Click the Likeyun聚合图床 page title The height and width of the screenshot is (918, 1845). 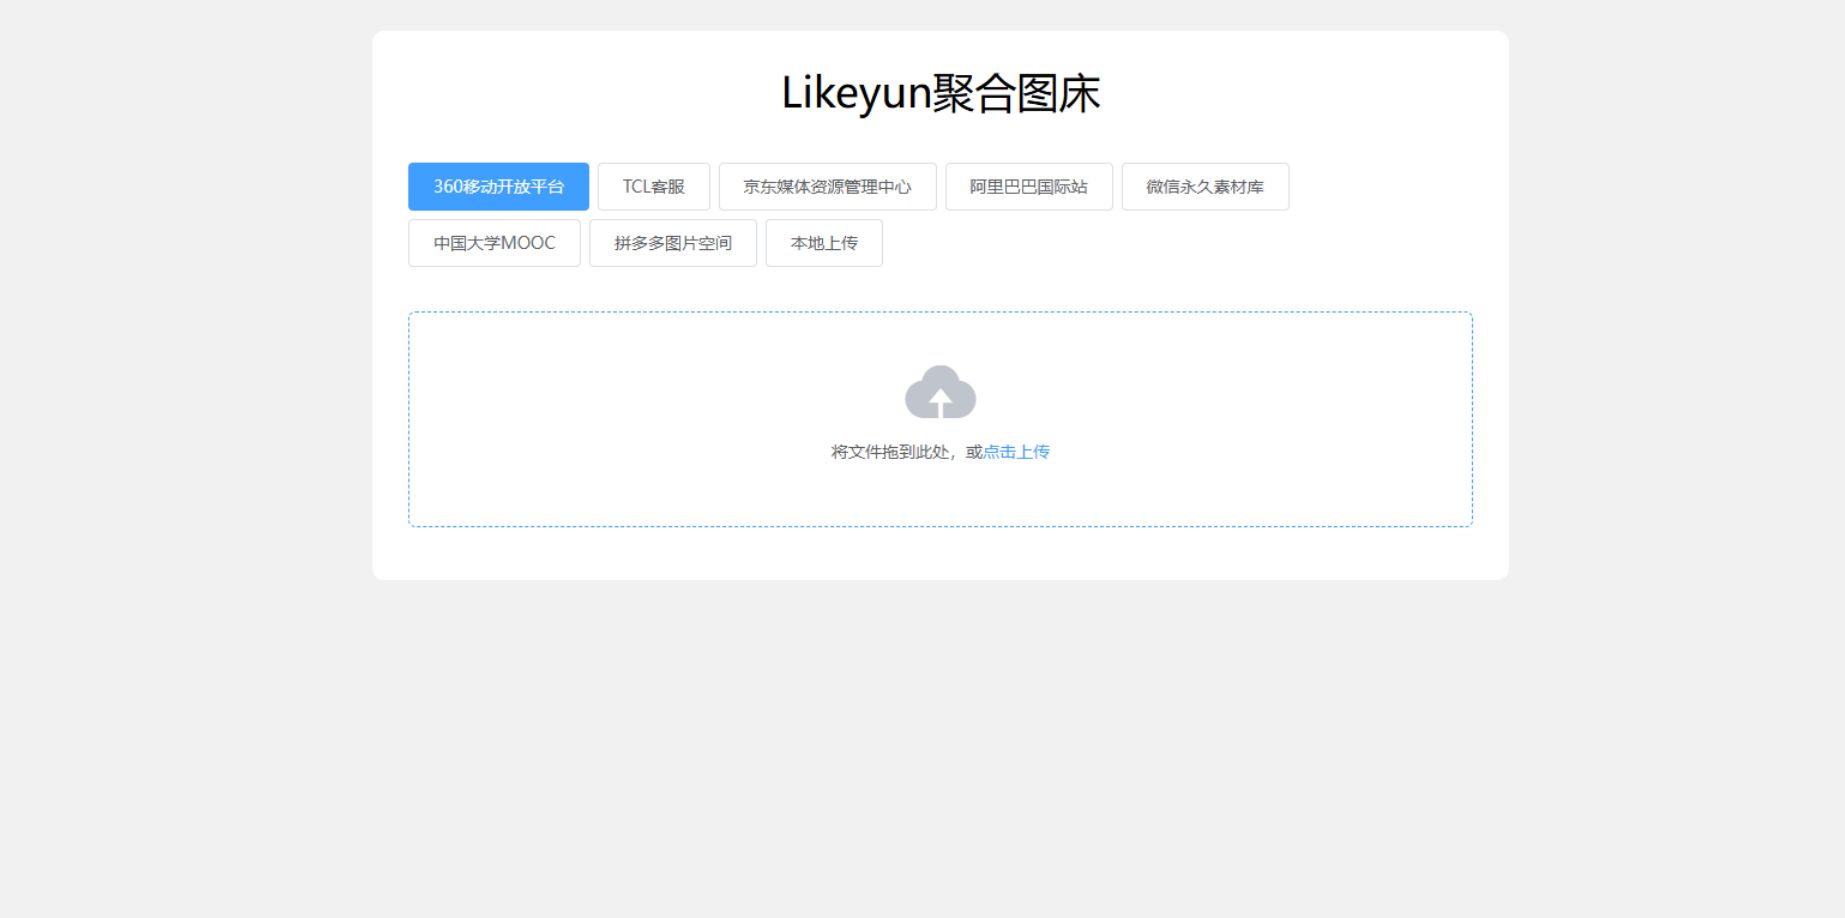click(x=939, y=93)
